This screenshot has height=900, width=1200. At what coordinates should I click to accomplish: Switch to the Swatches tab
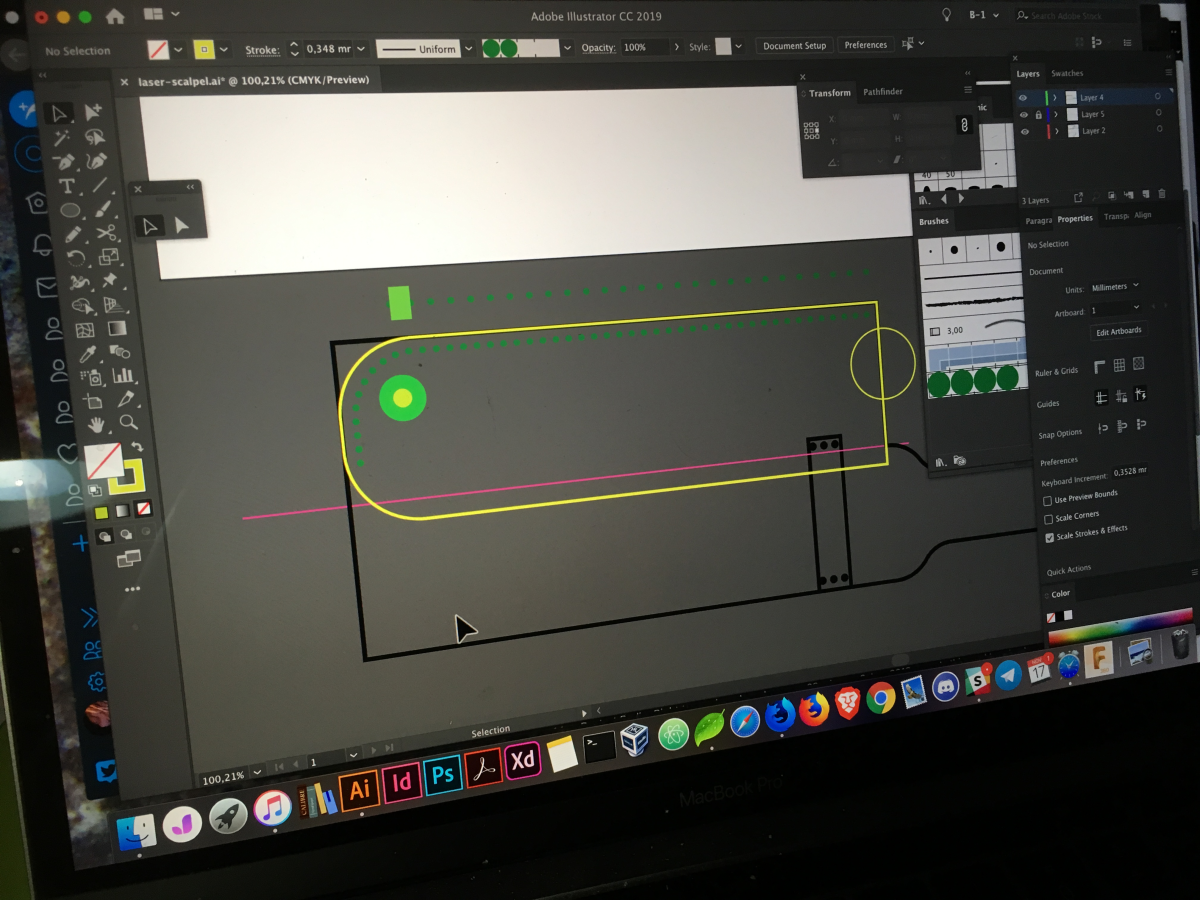pos(1067,73)
